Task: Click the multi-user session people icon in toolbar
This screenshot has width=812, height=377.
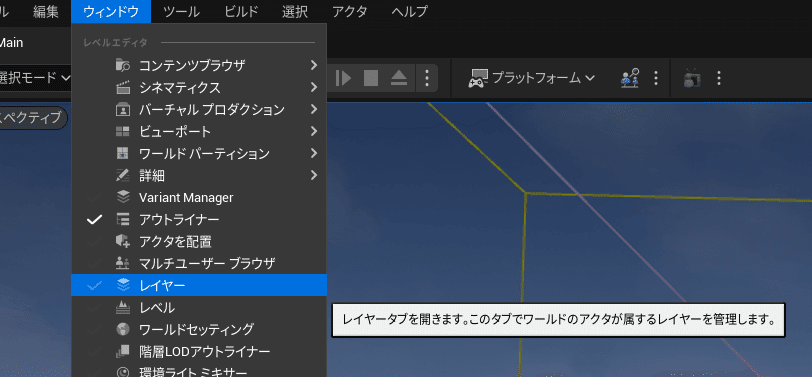Action: pyautogui.click(x=630, y=78)
